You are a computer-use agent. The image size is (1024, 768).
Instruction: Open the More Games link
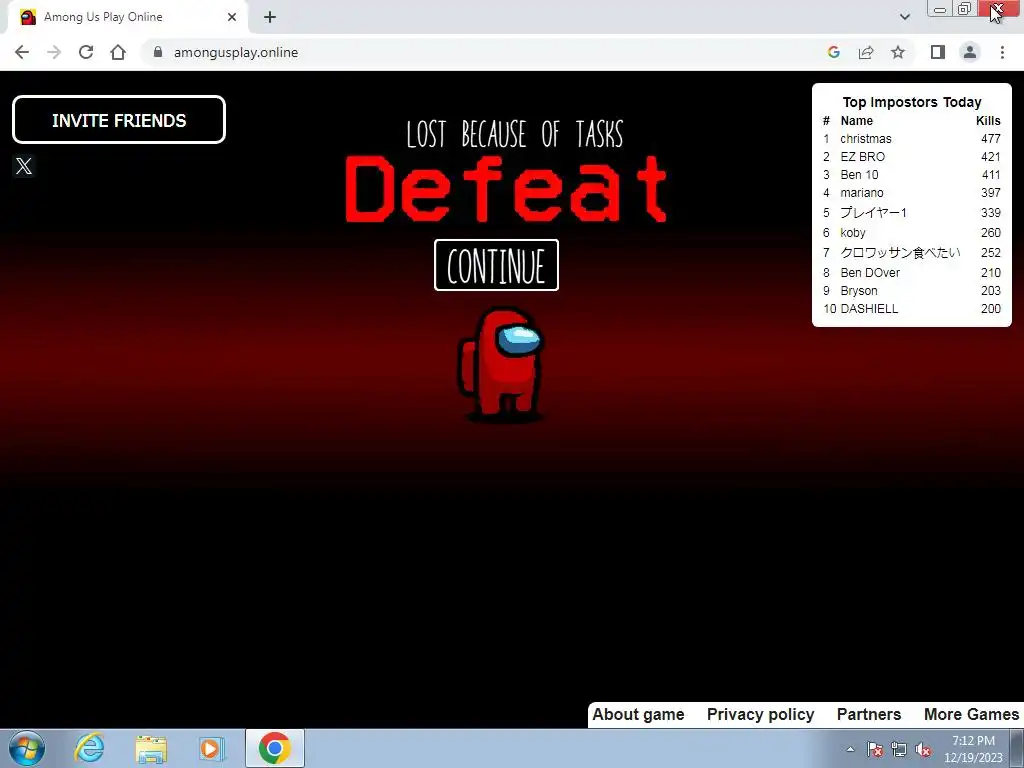tap(971, 714)
